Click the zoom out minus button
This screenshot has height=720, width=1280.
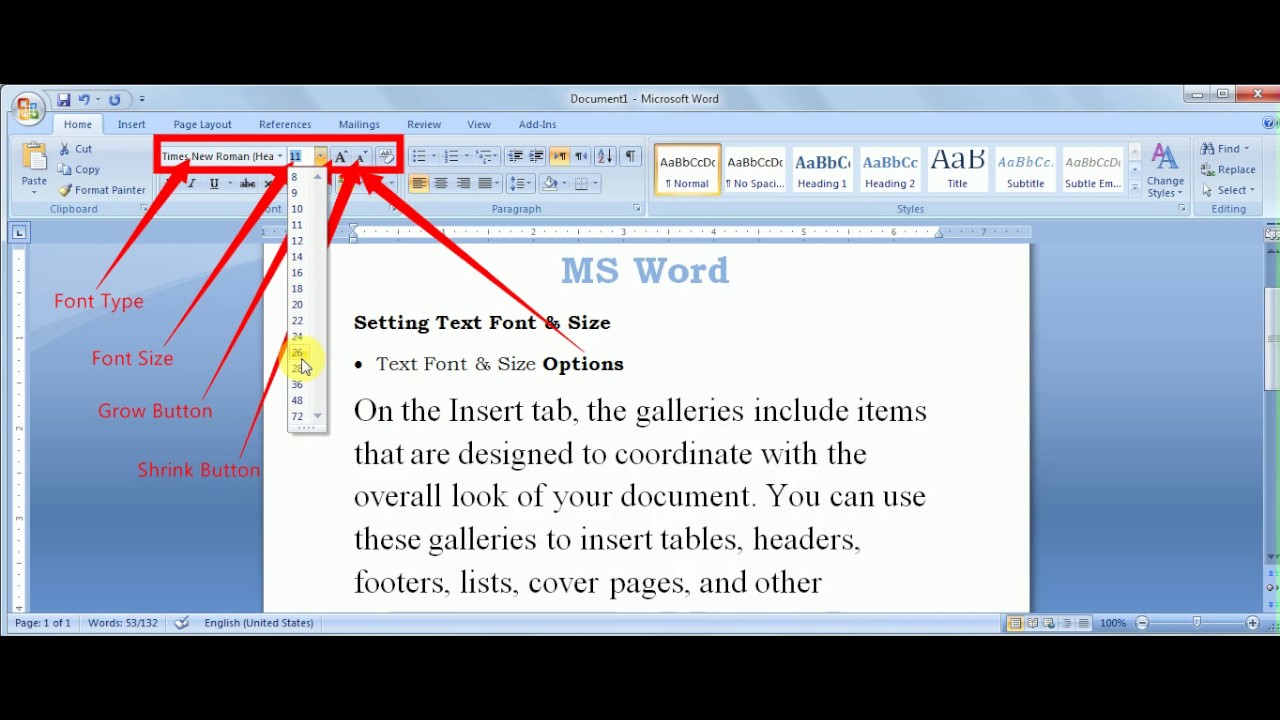(x=1142, y=623)
